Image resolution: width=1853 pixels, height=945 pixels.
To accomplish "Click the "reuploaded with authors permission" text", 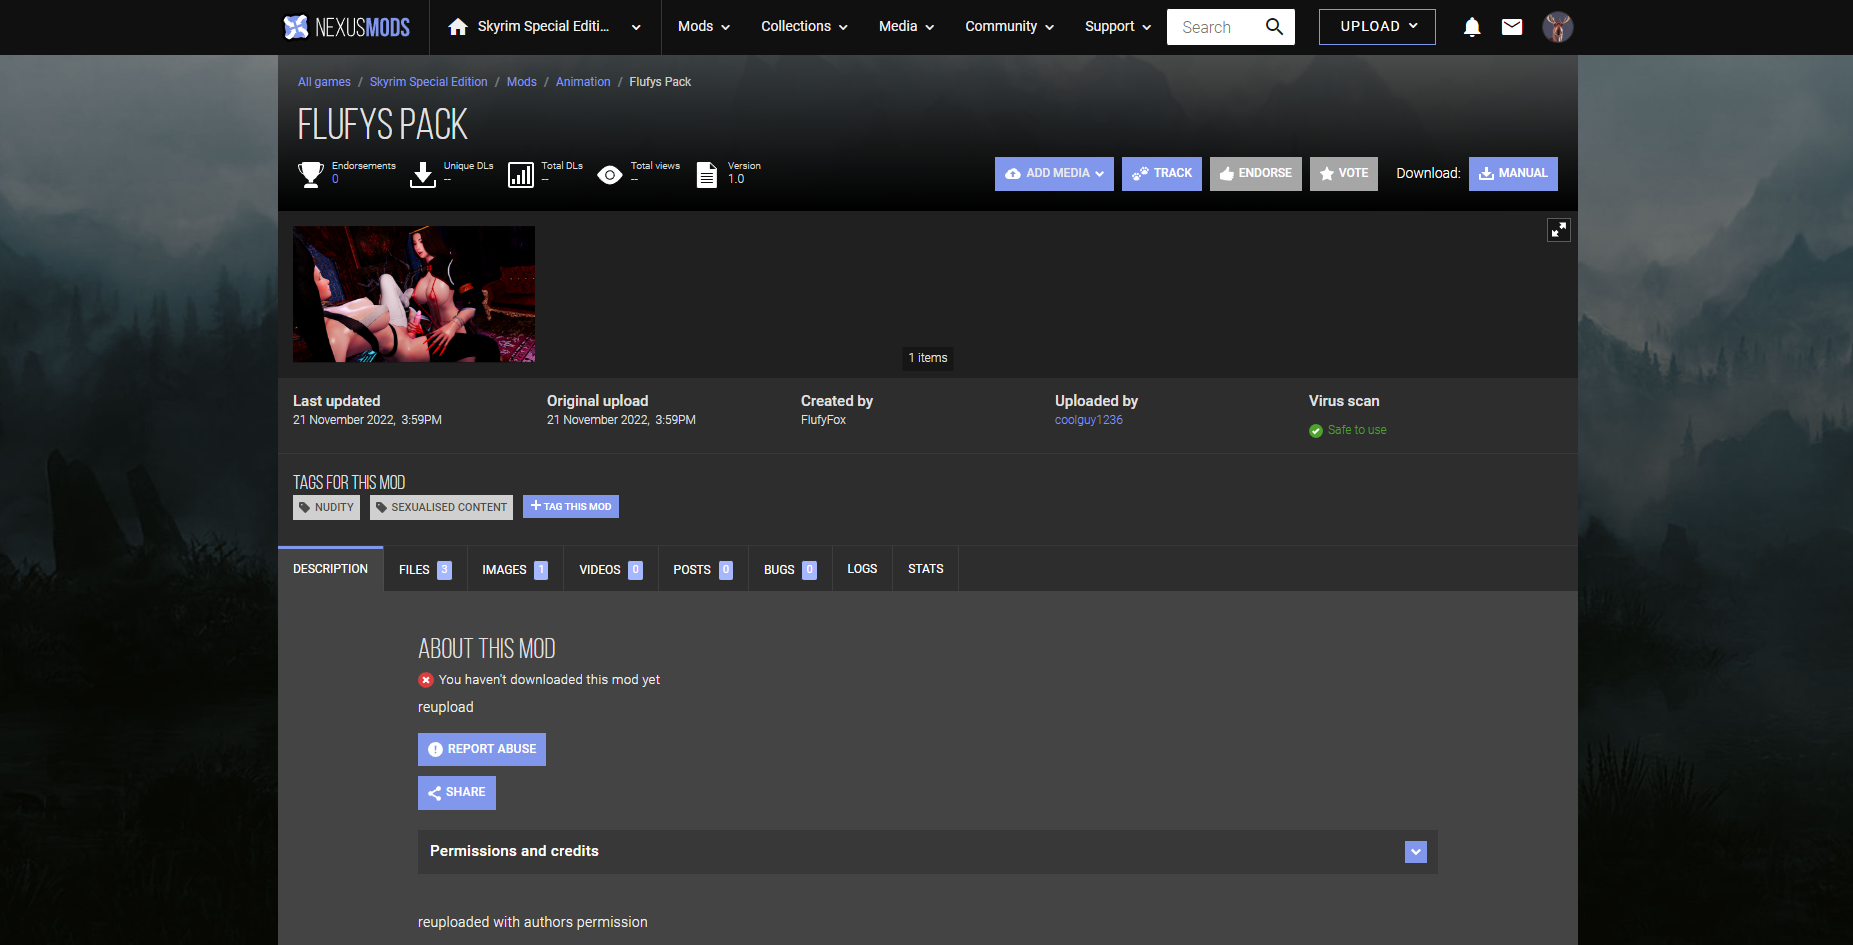I will [533, 922].
